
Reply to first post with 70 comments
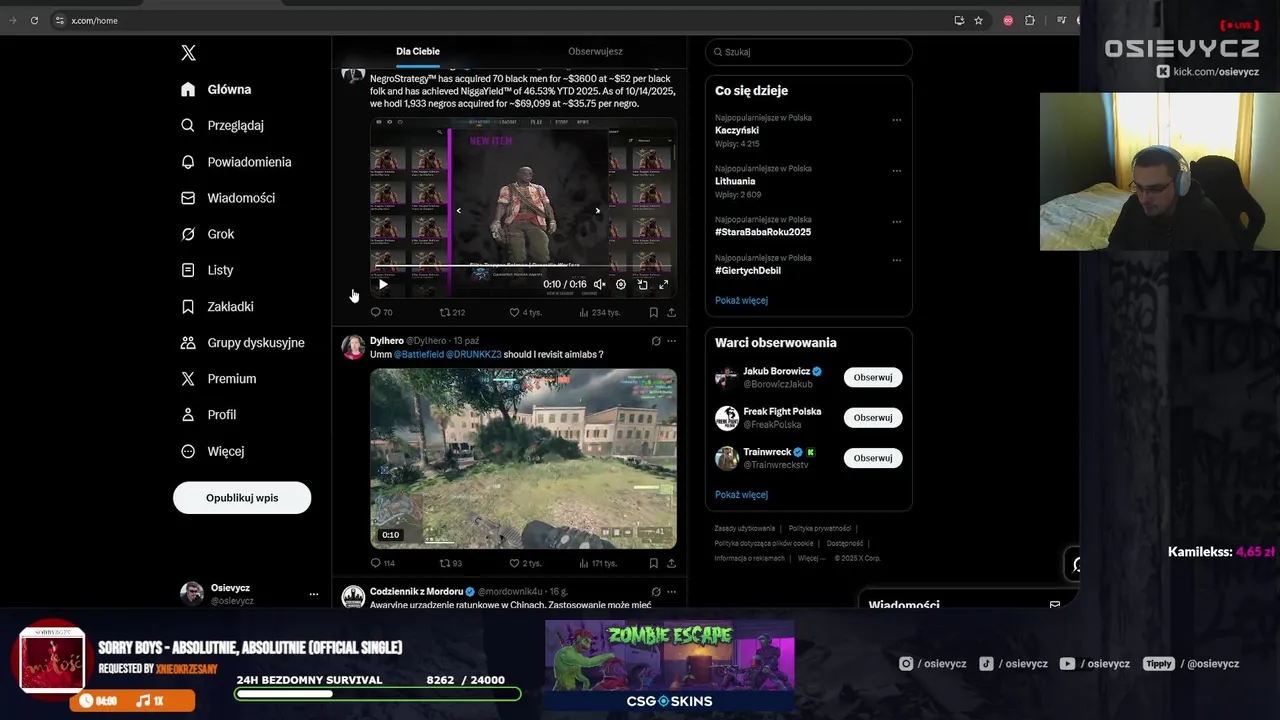click(381, 312)
